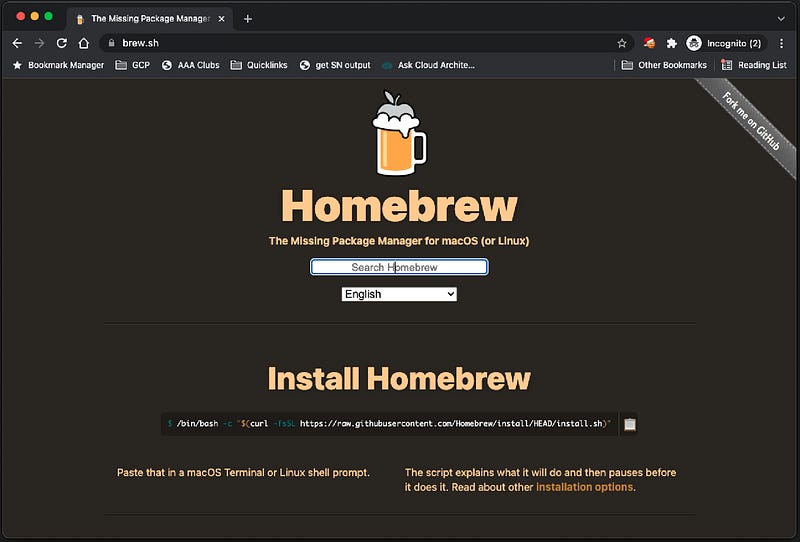Select The Missing Package Manager tab
Screen dimensions: 800x542
(149, 19)
